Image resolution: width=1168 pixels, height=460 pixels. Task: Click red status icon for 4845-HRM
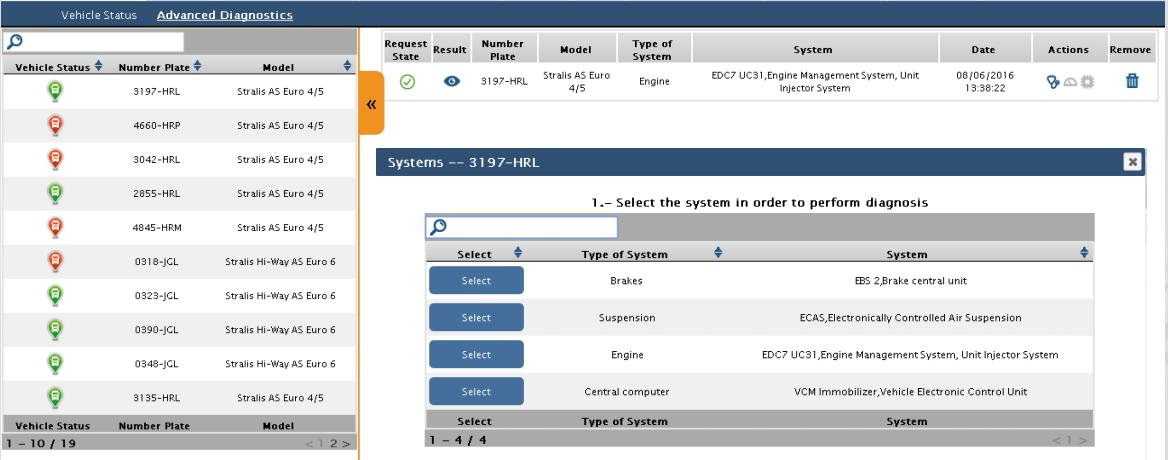click(x=55, y=228)
